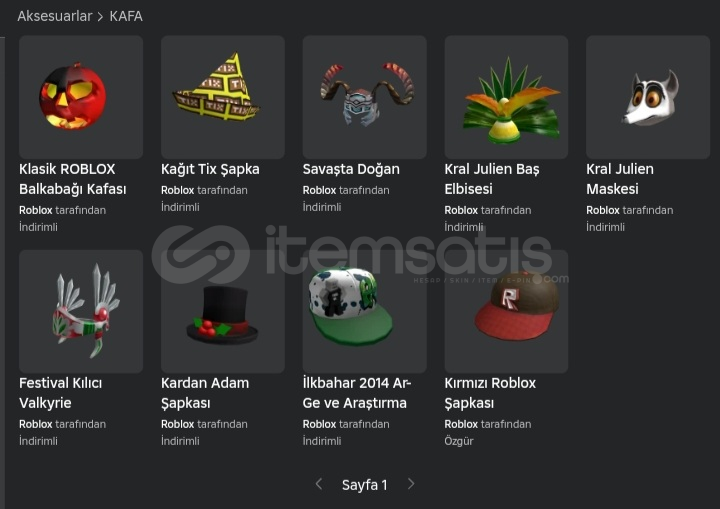
Task: Click the Kral Julien Baş Elbisesi crown image
Action: click(x=506, y=97)
